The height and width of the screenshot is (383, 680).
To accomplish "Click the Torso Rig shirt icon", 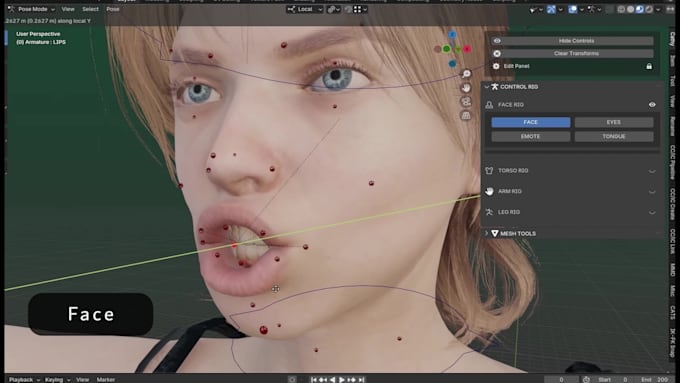I will pyautogui.click(x=489, y=170).
